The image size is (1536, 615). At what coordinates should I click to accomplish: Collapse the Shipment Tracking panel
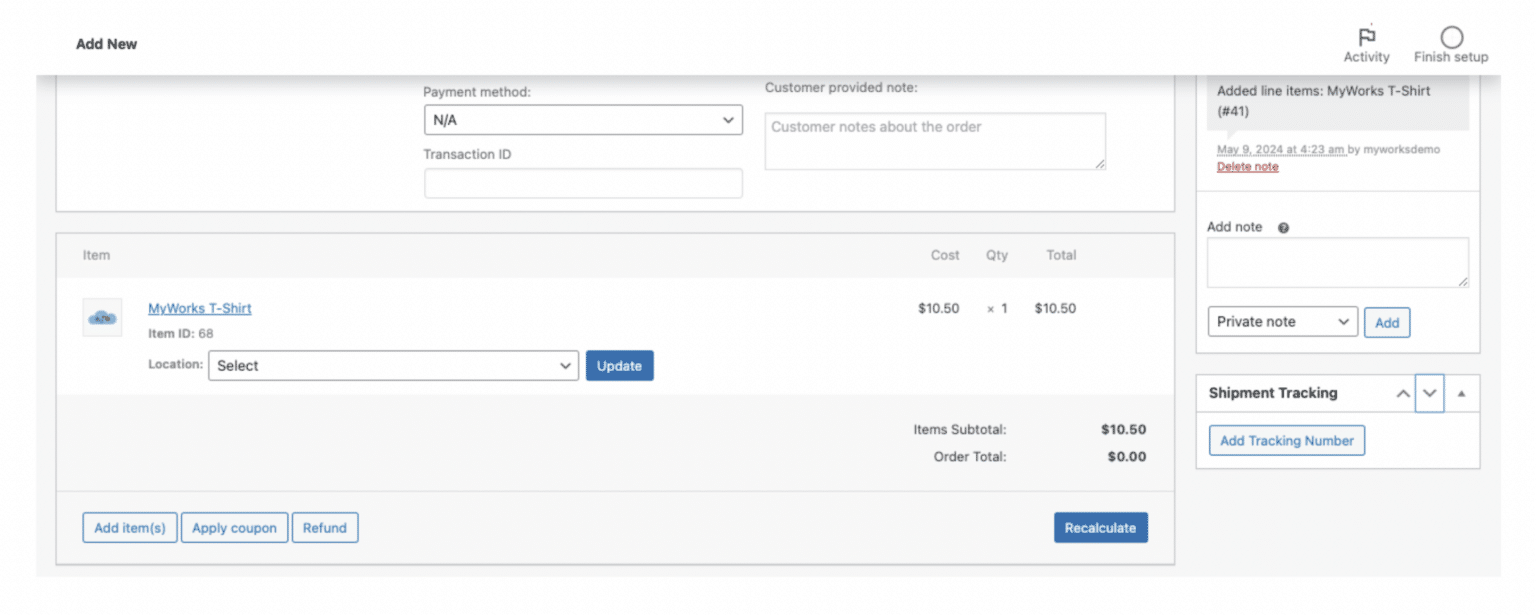[x=1461, y=393]
